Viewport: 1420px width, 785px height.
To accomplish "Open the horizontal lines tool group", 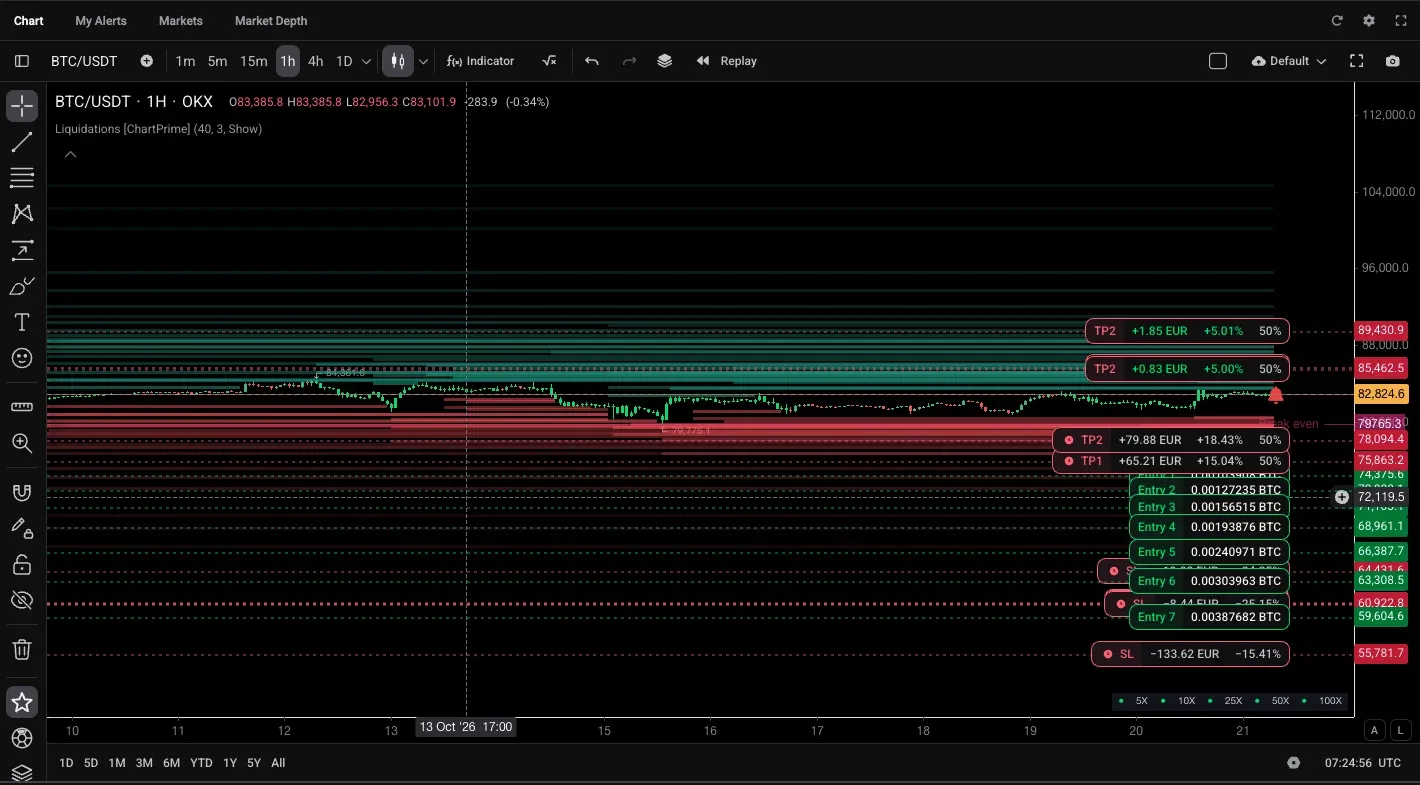I will (x=22, y=178).
